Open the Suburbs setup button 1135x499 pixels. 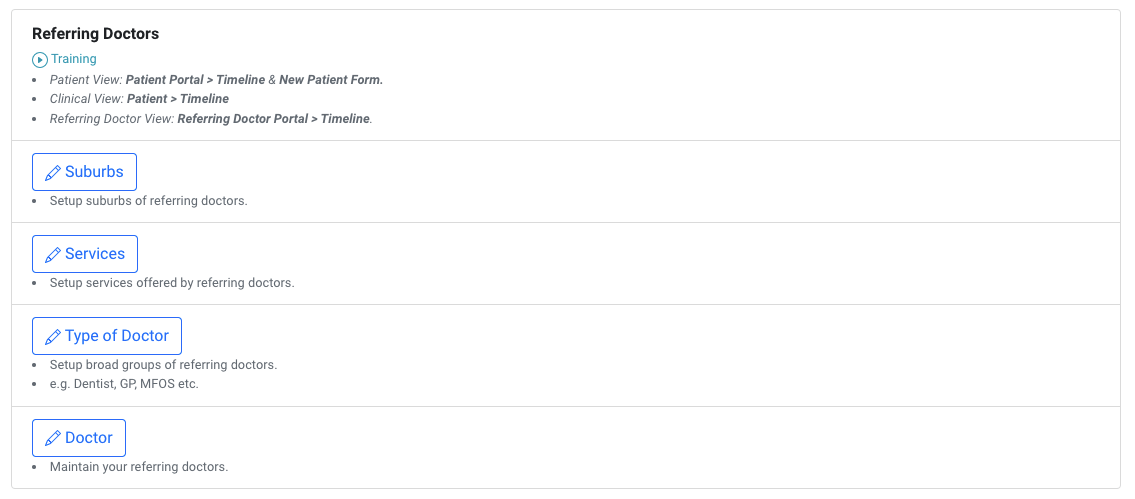(93, 172)
